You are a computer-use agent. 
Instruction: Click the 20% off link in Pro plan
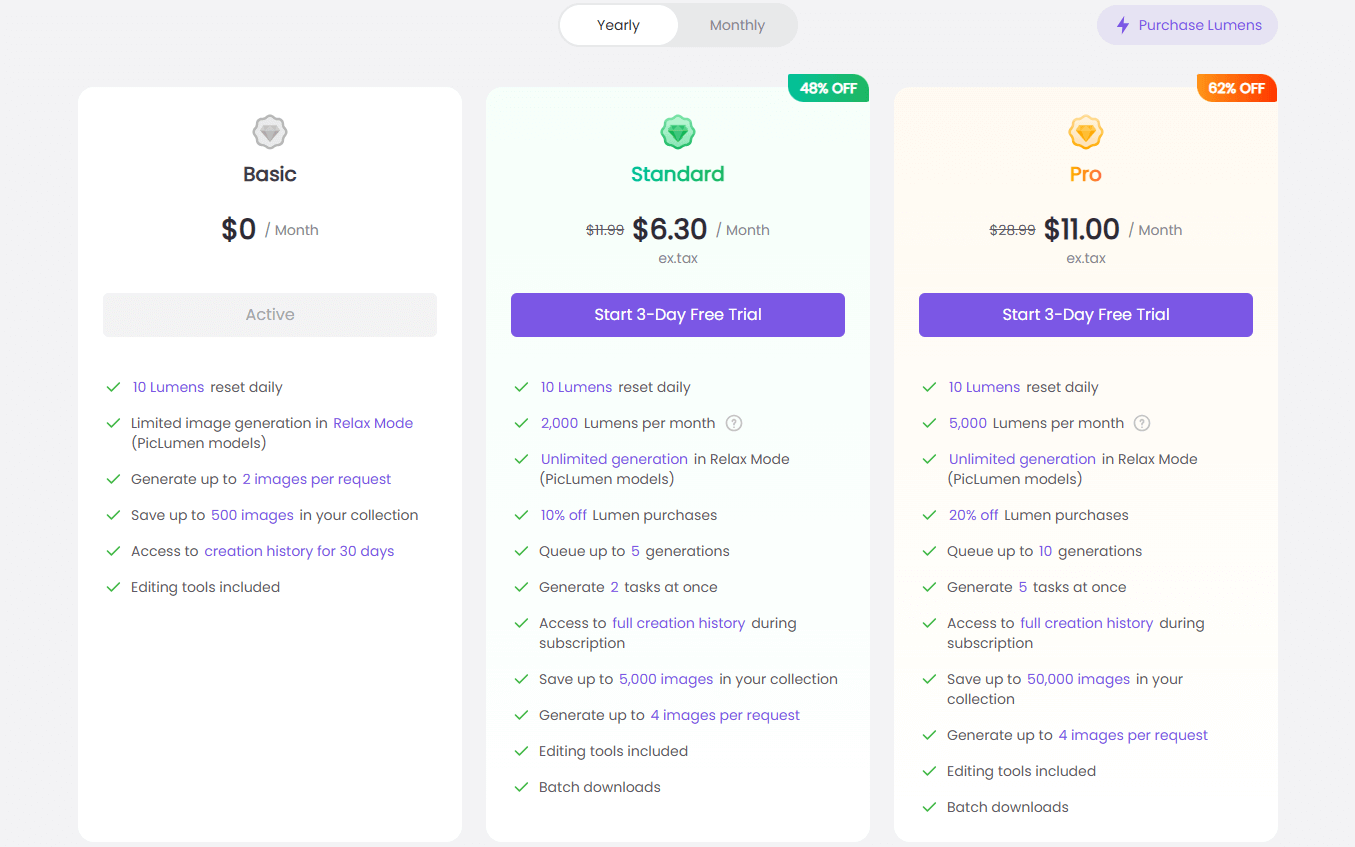974,515
